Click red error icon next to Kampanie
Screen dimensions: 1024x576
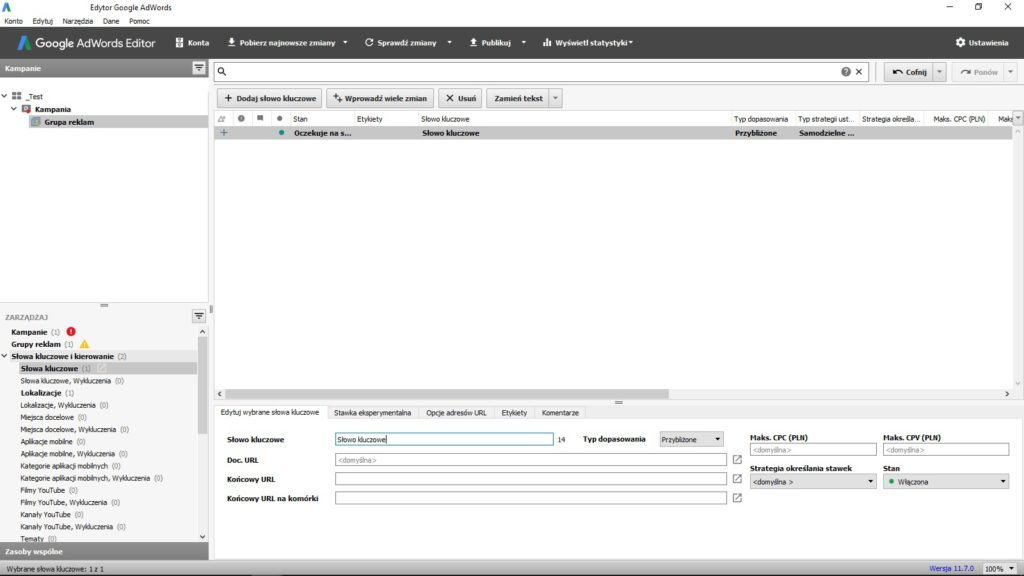pyautogui.click(x=71, y=332)
